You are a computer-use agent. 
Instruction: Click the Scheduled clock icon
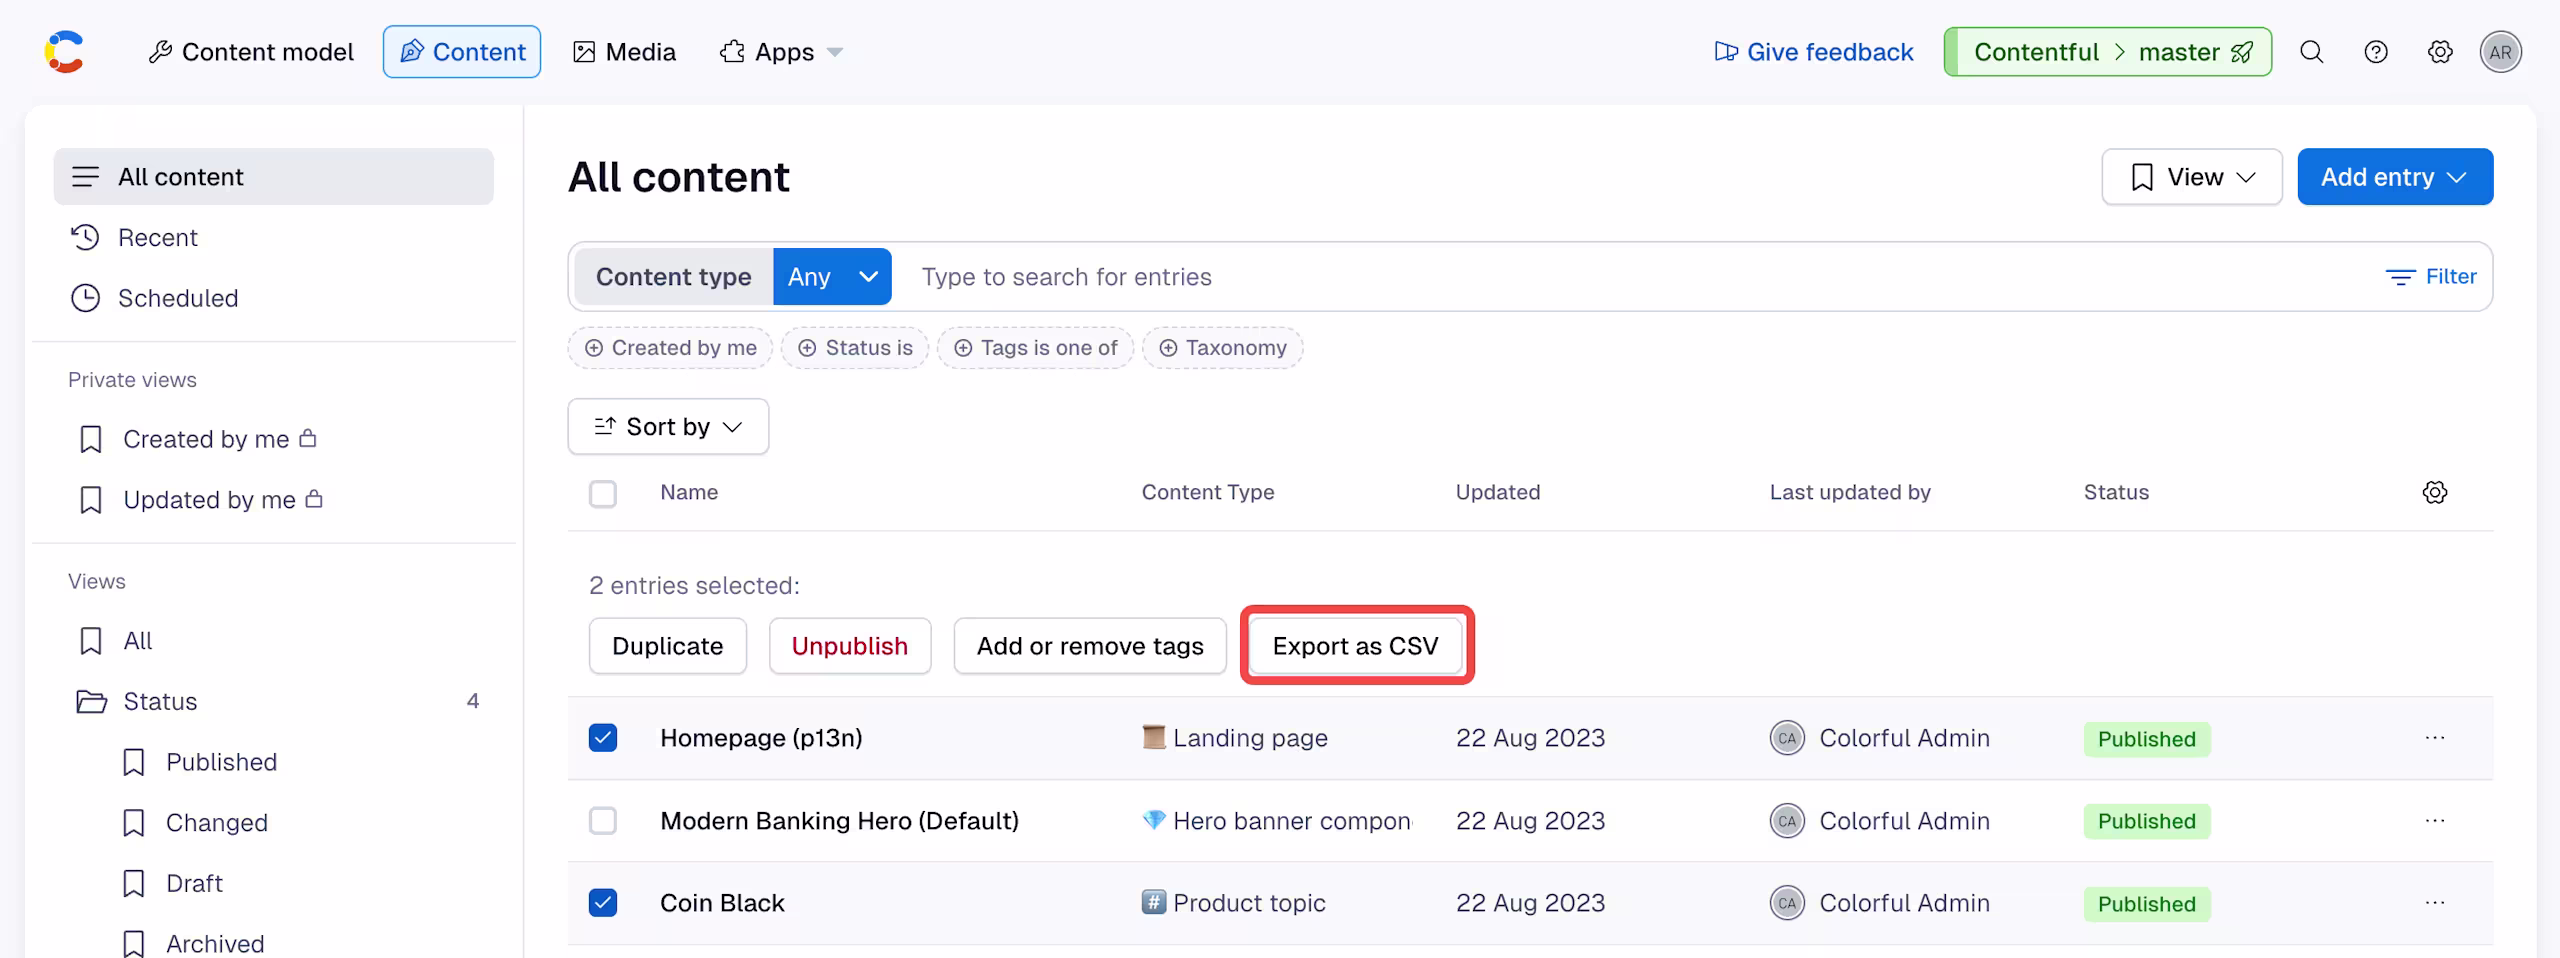pos(85,298)
